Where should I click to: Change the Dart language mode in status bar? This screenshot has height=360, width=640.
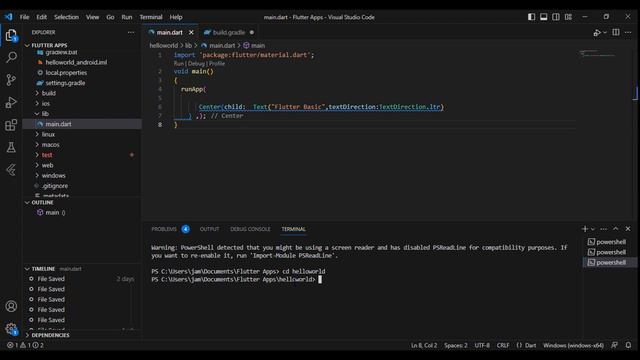click(530, 345)
